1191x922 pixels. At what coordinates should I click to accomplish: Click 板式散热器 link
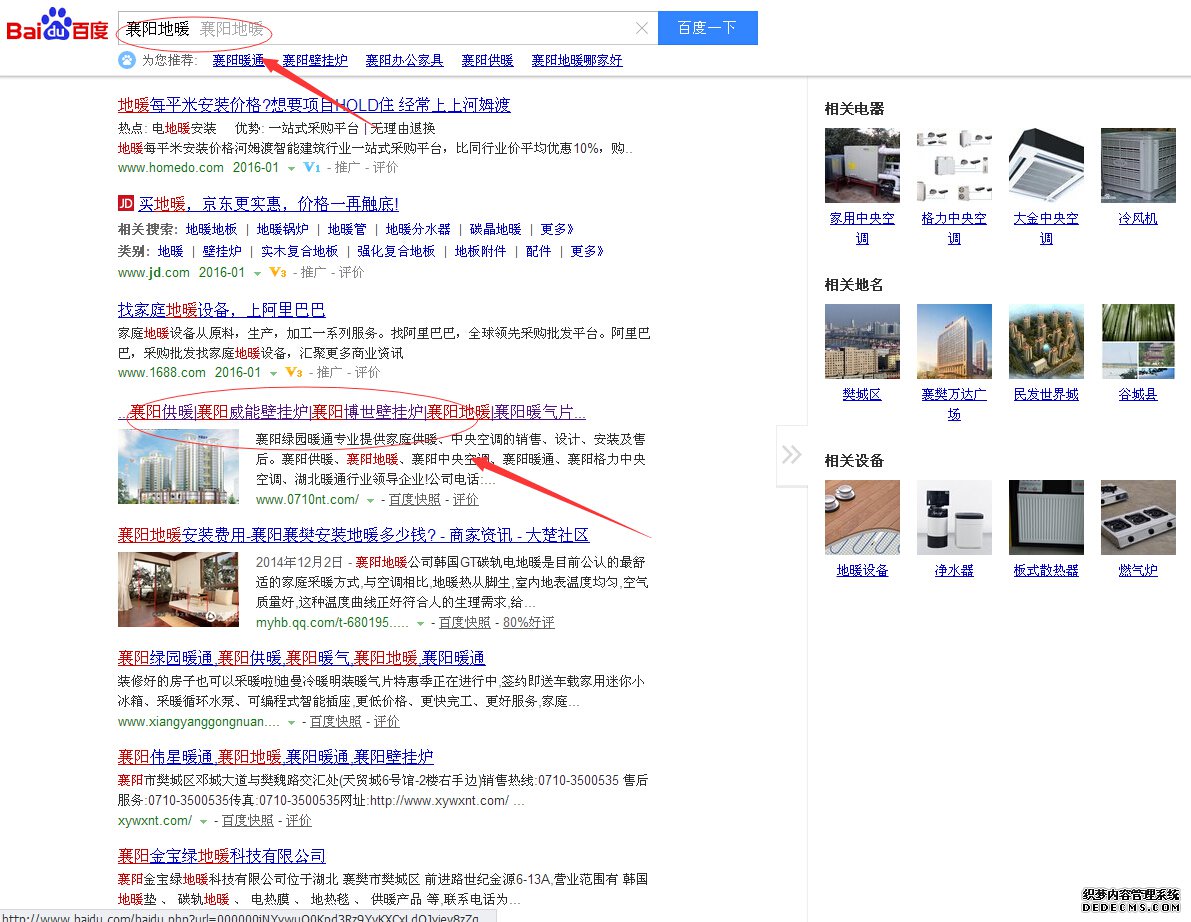pos(1046,570)
